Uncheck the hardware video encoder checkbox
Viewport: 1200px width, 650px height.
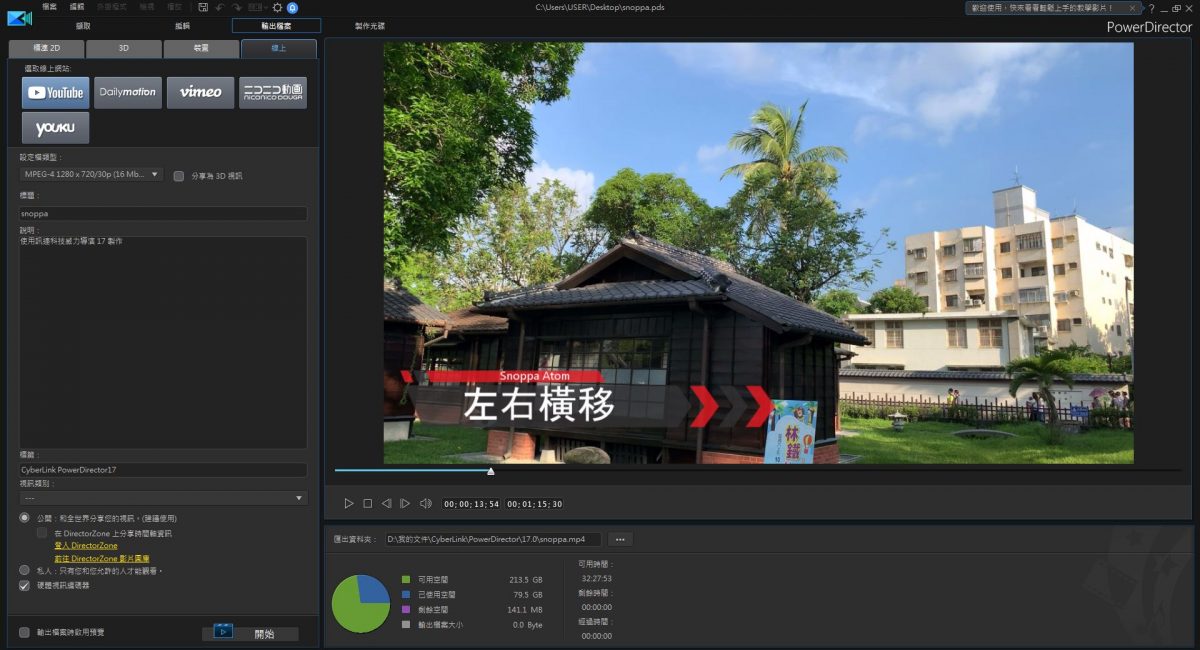pyautogui.click(x=25, y=585)
